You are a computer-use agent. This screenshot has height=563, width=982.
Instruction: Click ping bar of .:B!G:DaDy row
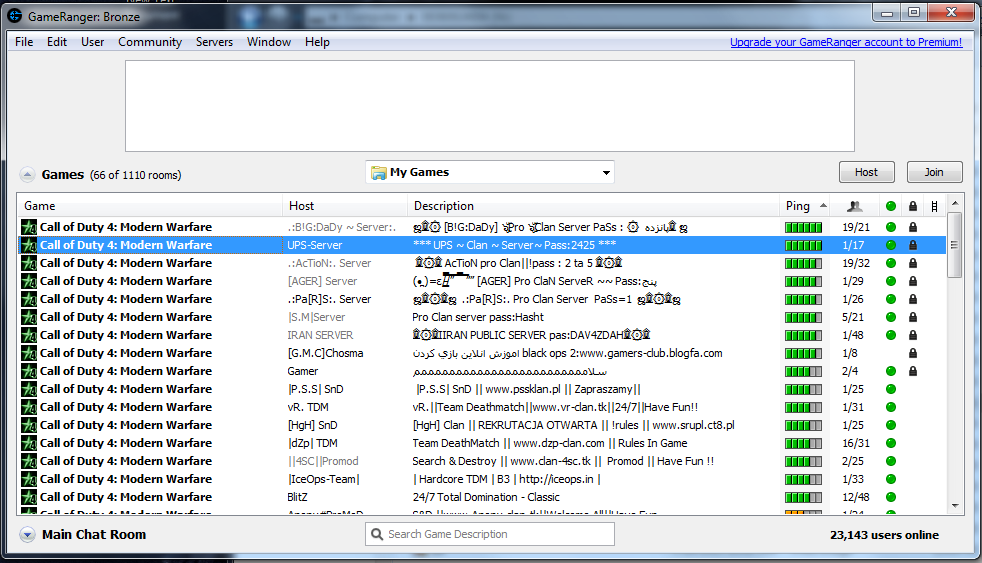[804, 227]
